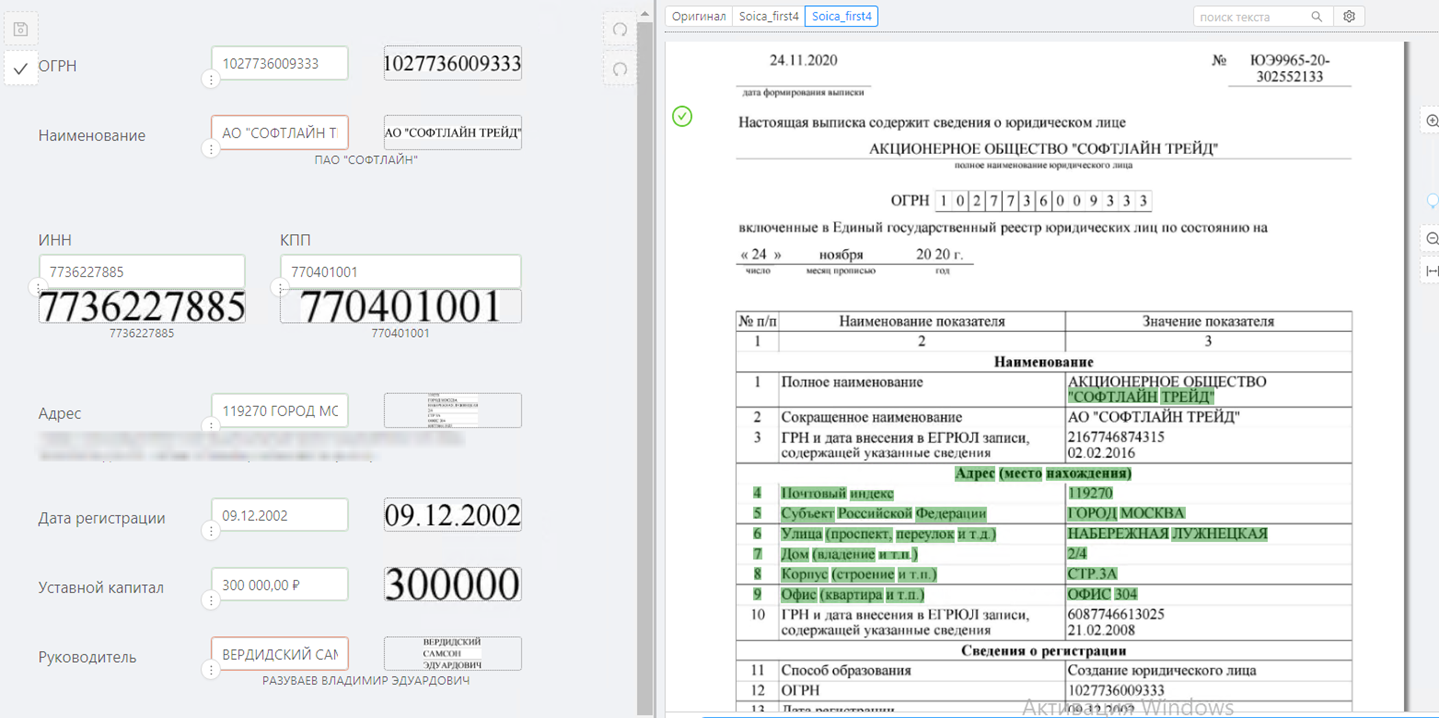Open three-dot menu of Руководитель field
The height and width of the screenshot is (718, 1439).
coord(210,670)
